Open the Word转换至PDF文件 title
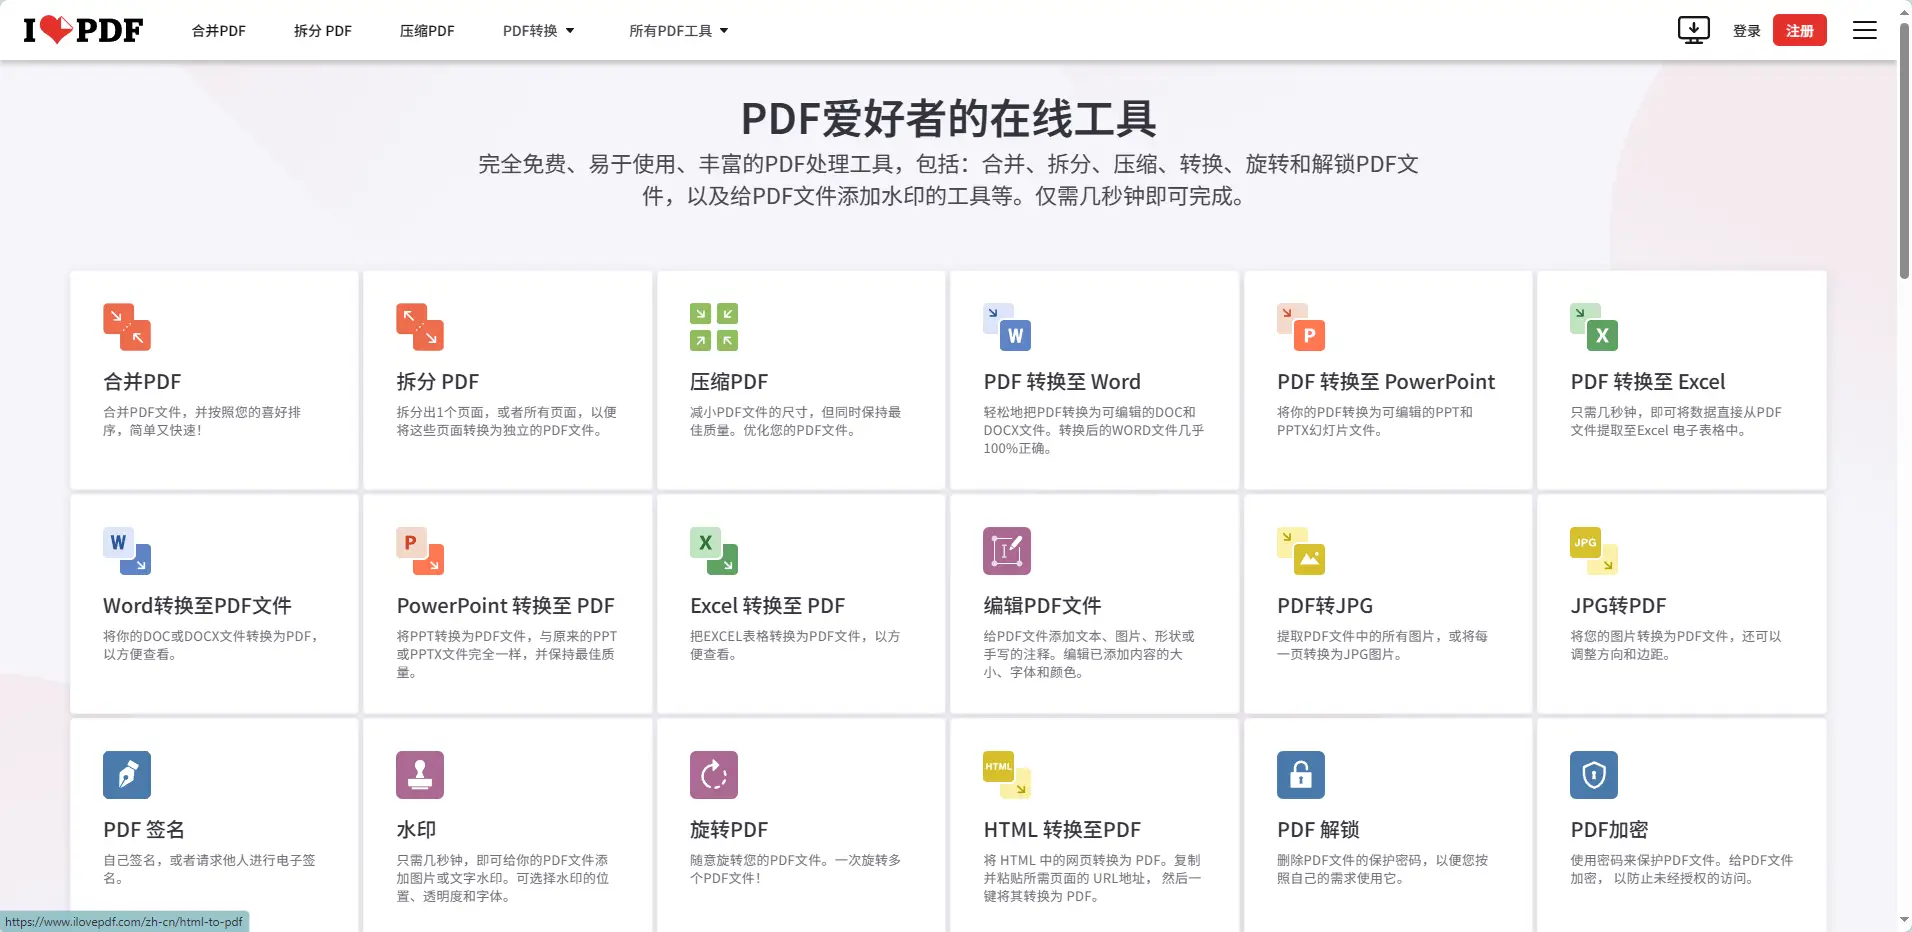This screenshot has width=1912, height=932. click(x=197, y=606)
